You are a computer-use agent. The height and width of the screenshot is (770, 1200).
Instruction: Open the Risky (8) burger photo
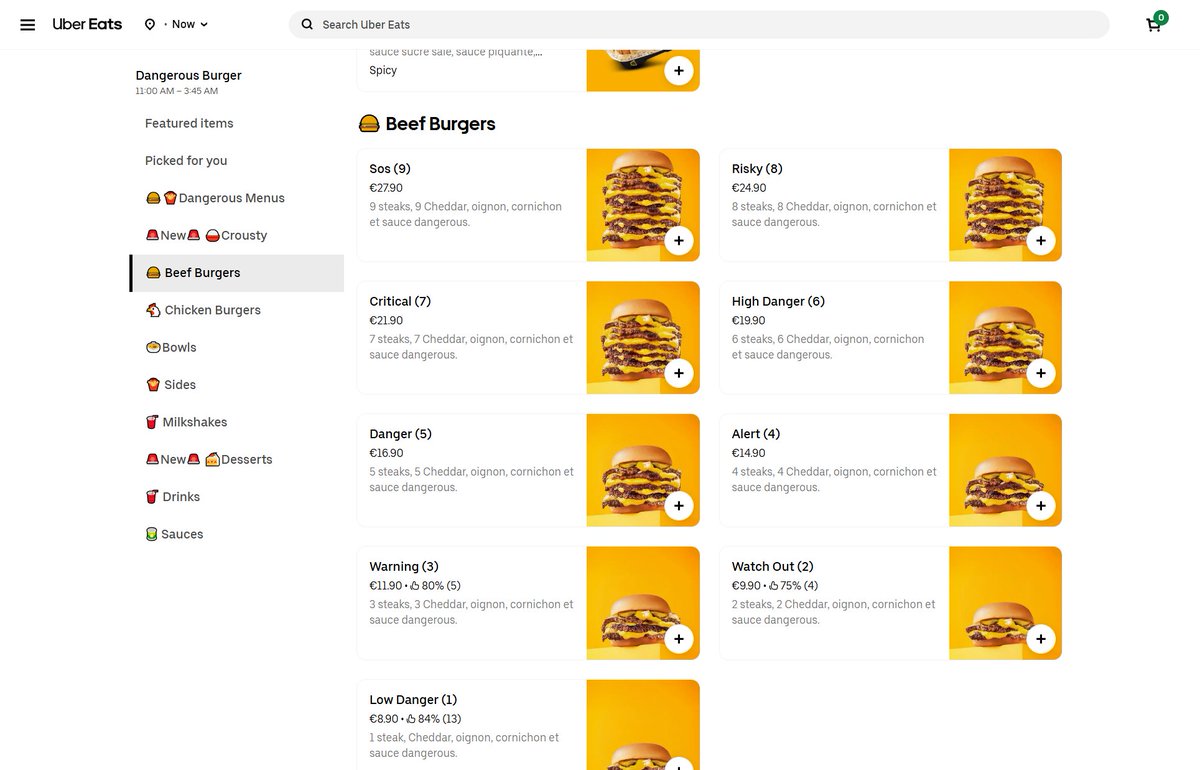pos(1005,205)
